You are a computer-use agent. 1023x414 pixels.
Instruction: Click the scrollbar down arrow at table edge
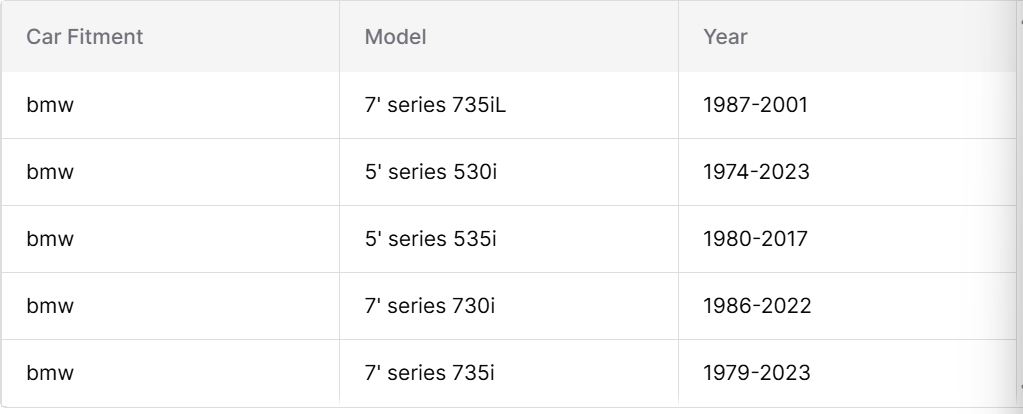point(1020,387)
